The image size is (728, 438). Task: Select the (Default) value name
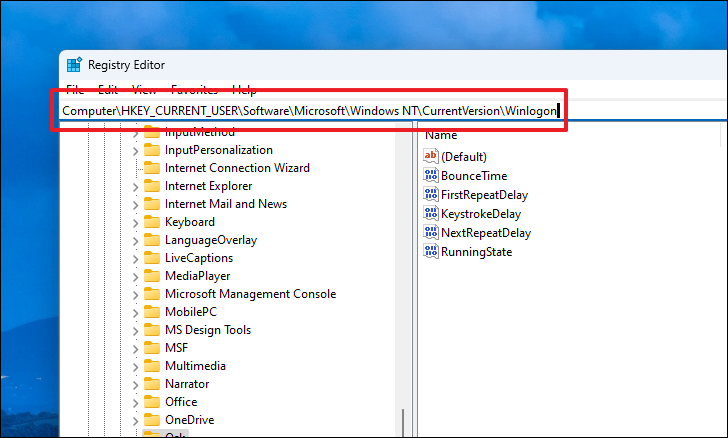[x=464, y=157]
